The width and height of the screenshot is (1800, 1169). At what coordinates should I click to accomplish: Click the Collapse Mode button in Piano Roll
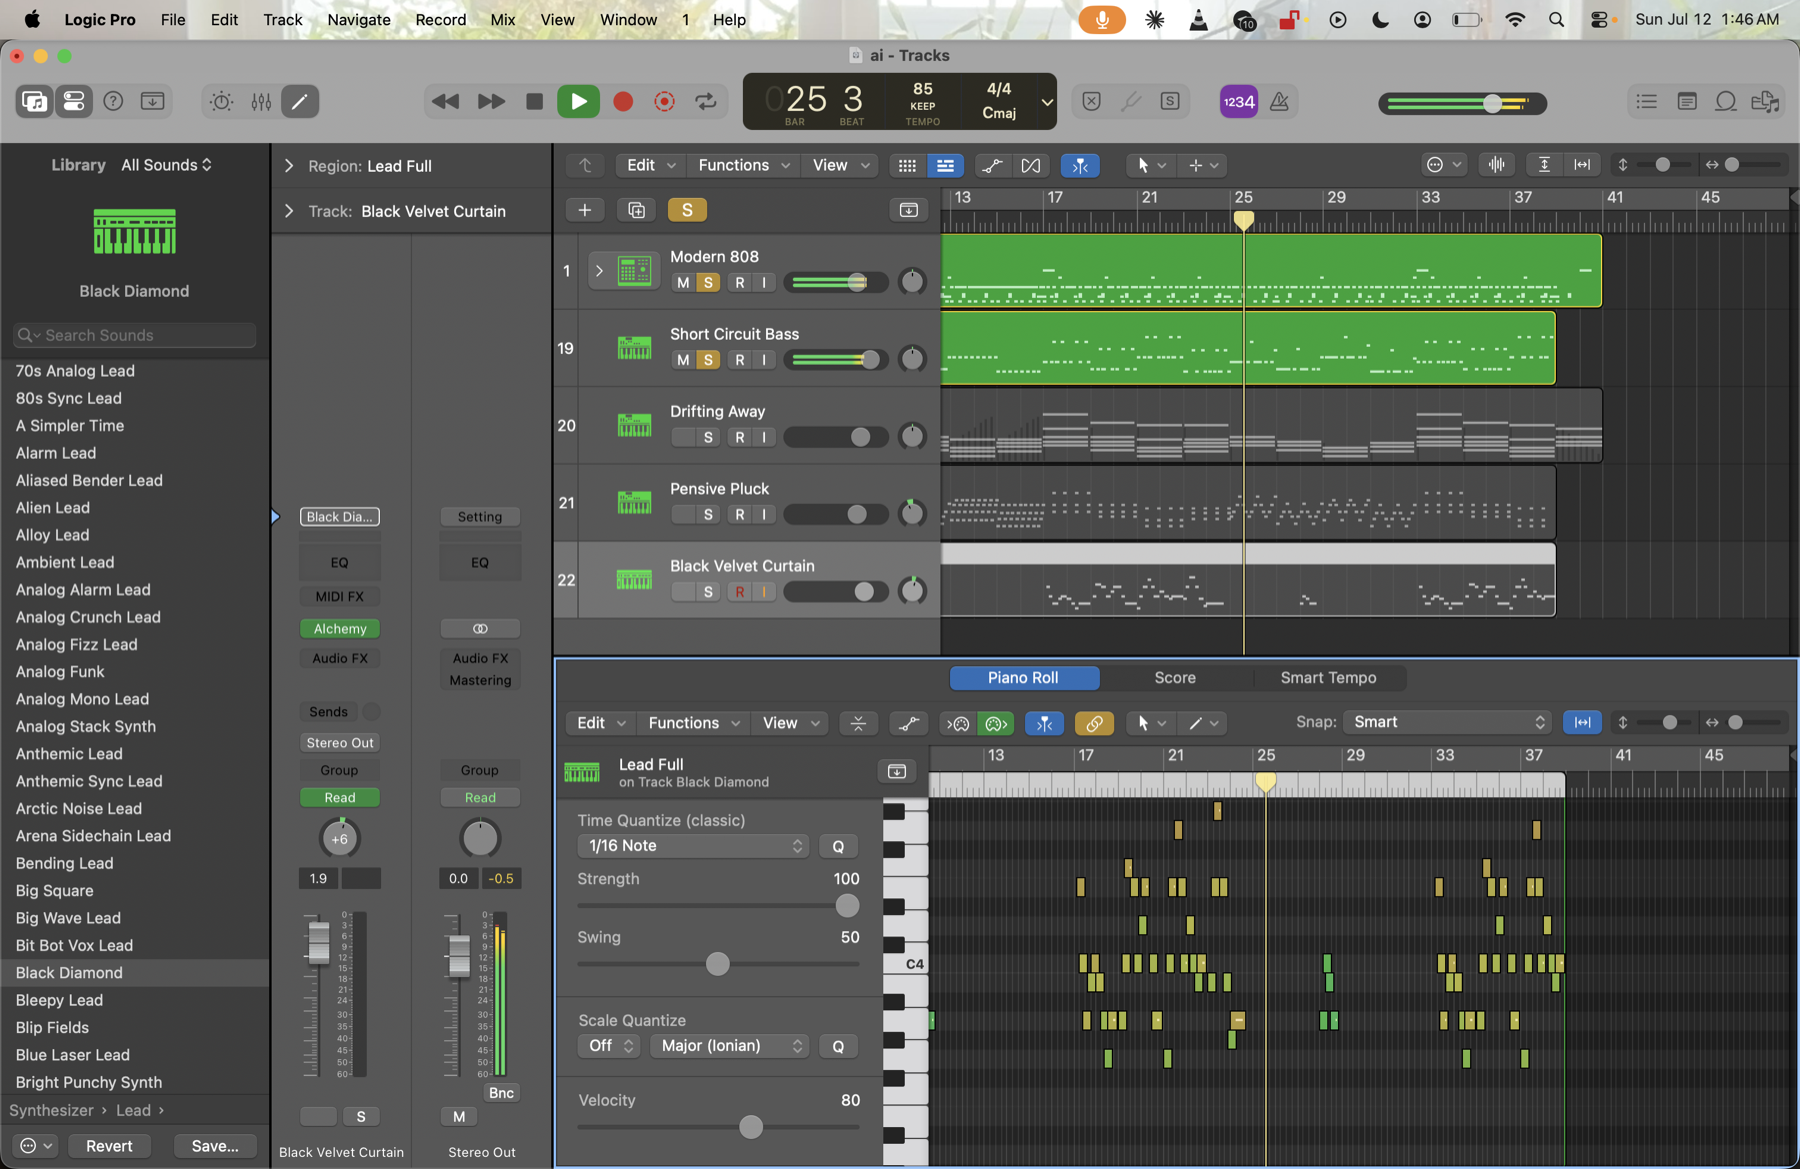[x=858, y=723]
